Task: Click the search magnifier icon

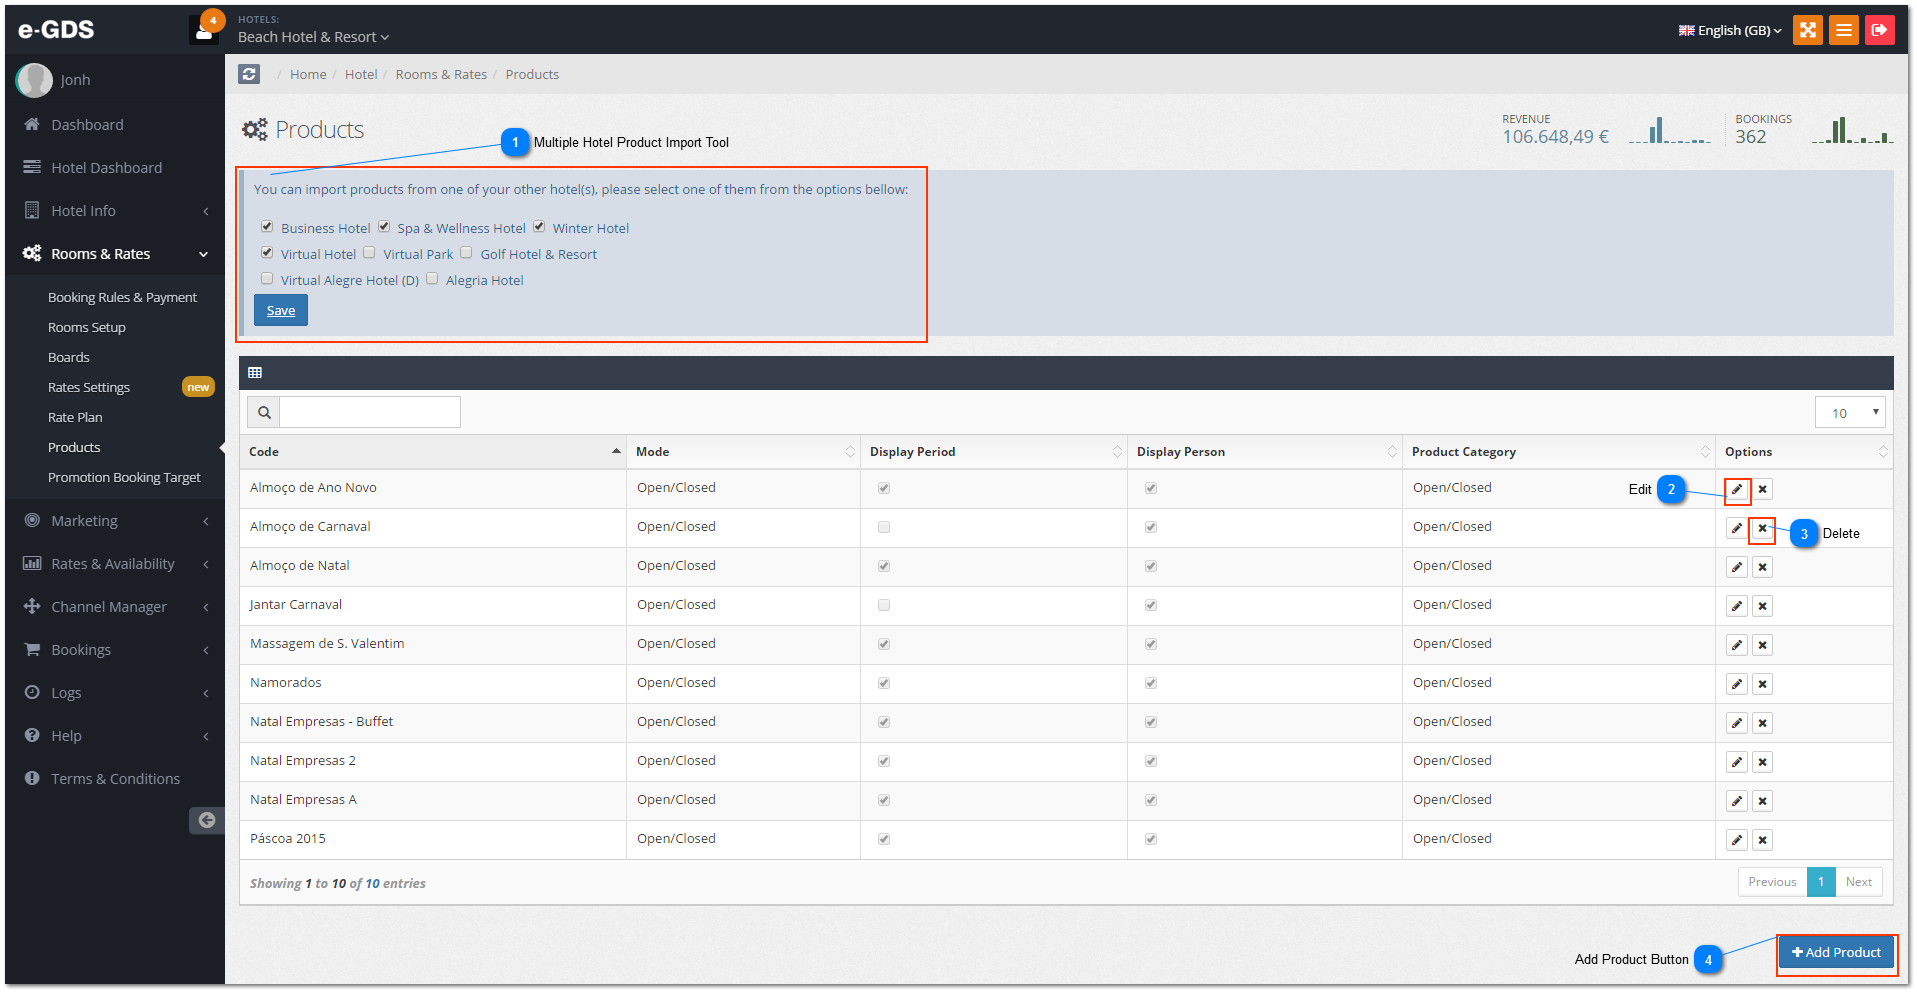Action: click(x=264, y=412)
